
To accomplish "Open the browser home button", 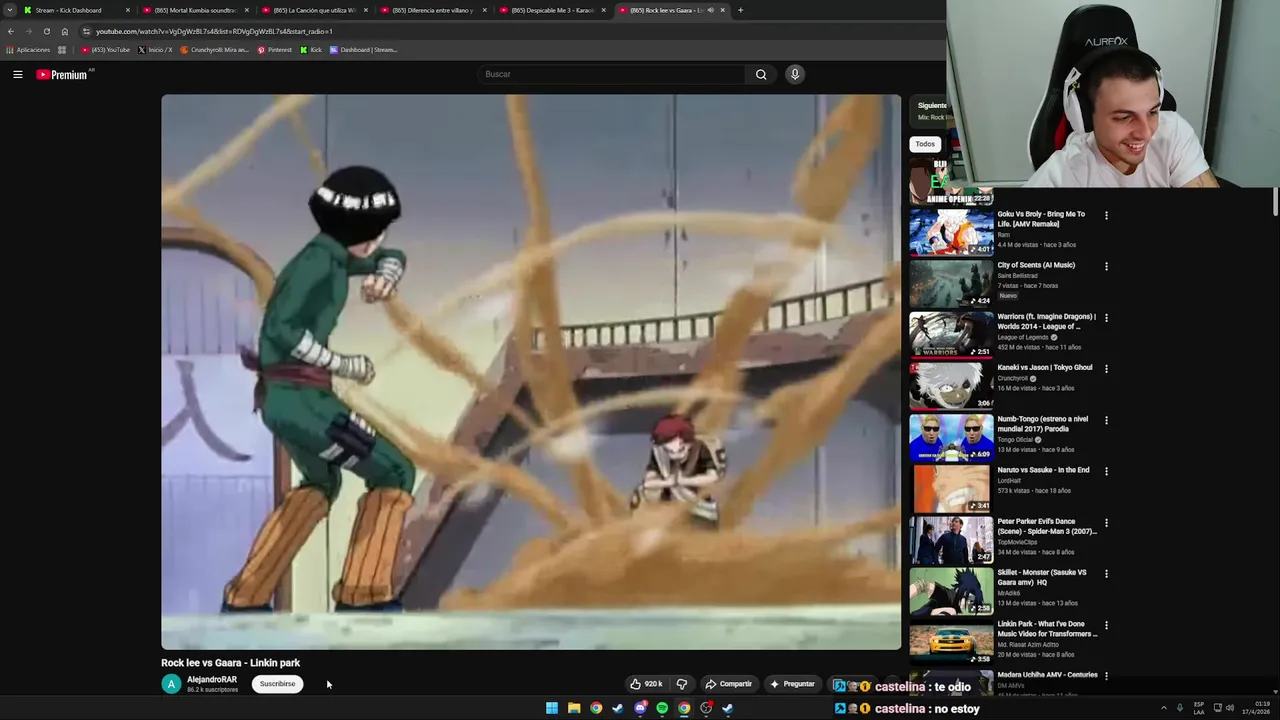I will tap(65, 31).
